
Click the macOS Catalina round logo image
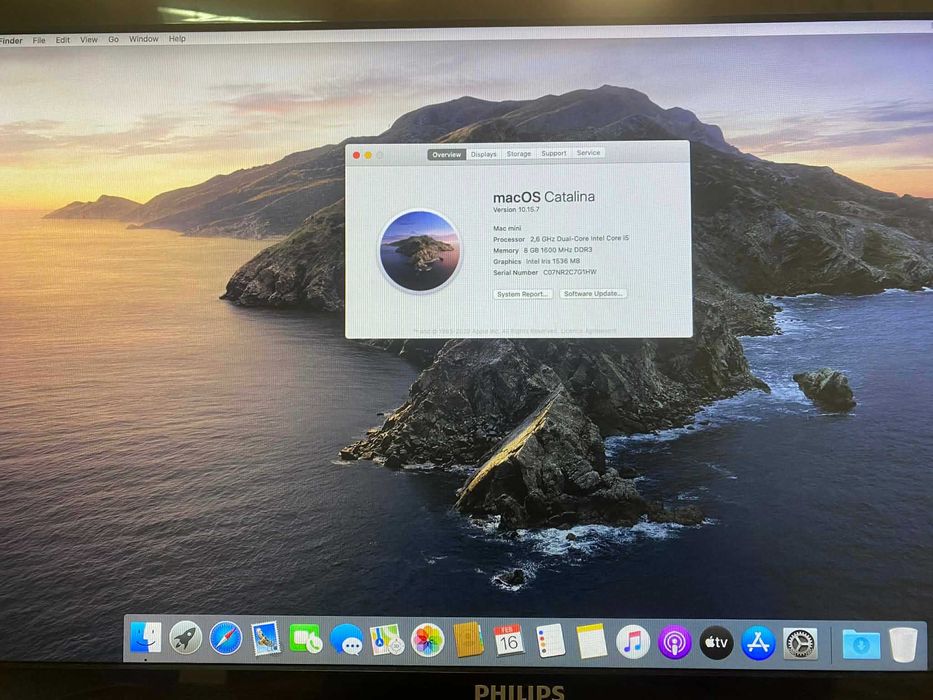[421, 251]
